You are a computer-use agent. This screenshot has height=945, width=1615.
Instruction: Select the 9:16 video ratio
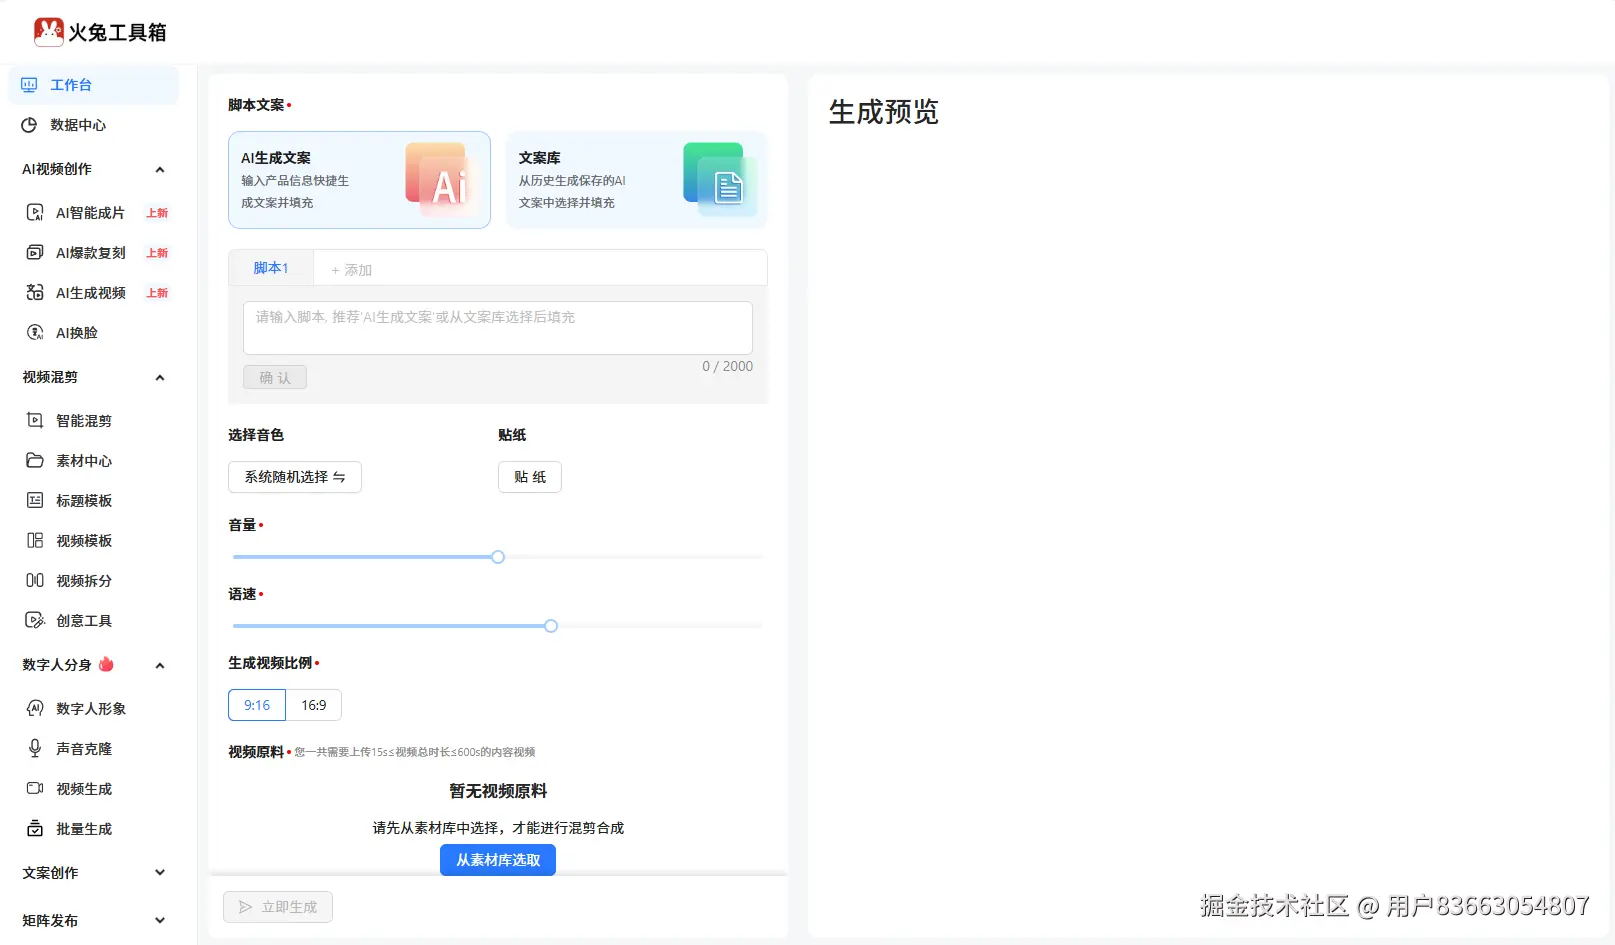[x=257, y=705]
